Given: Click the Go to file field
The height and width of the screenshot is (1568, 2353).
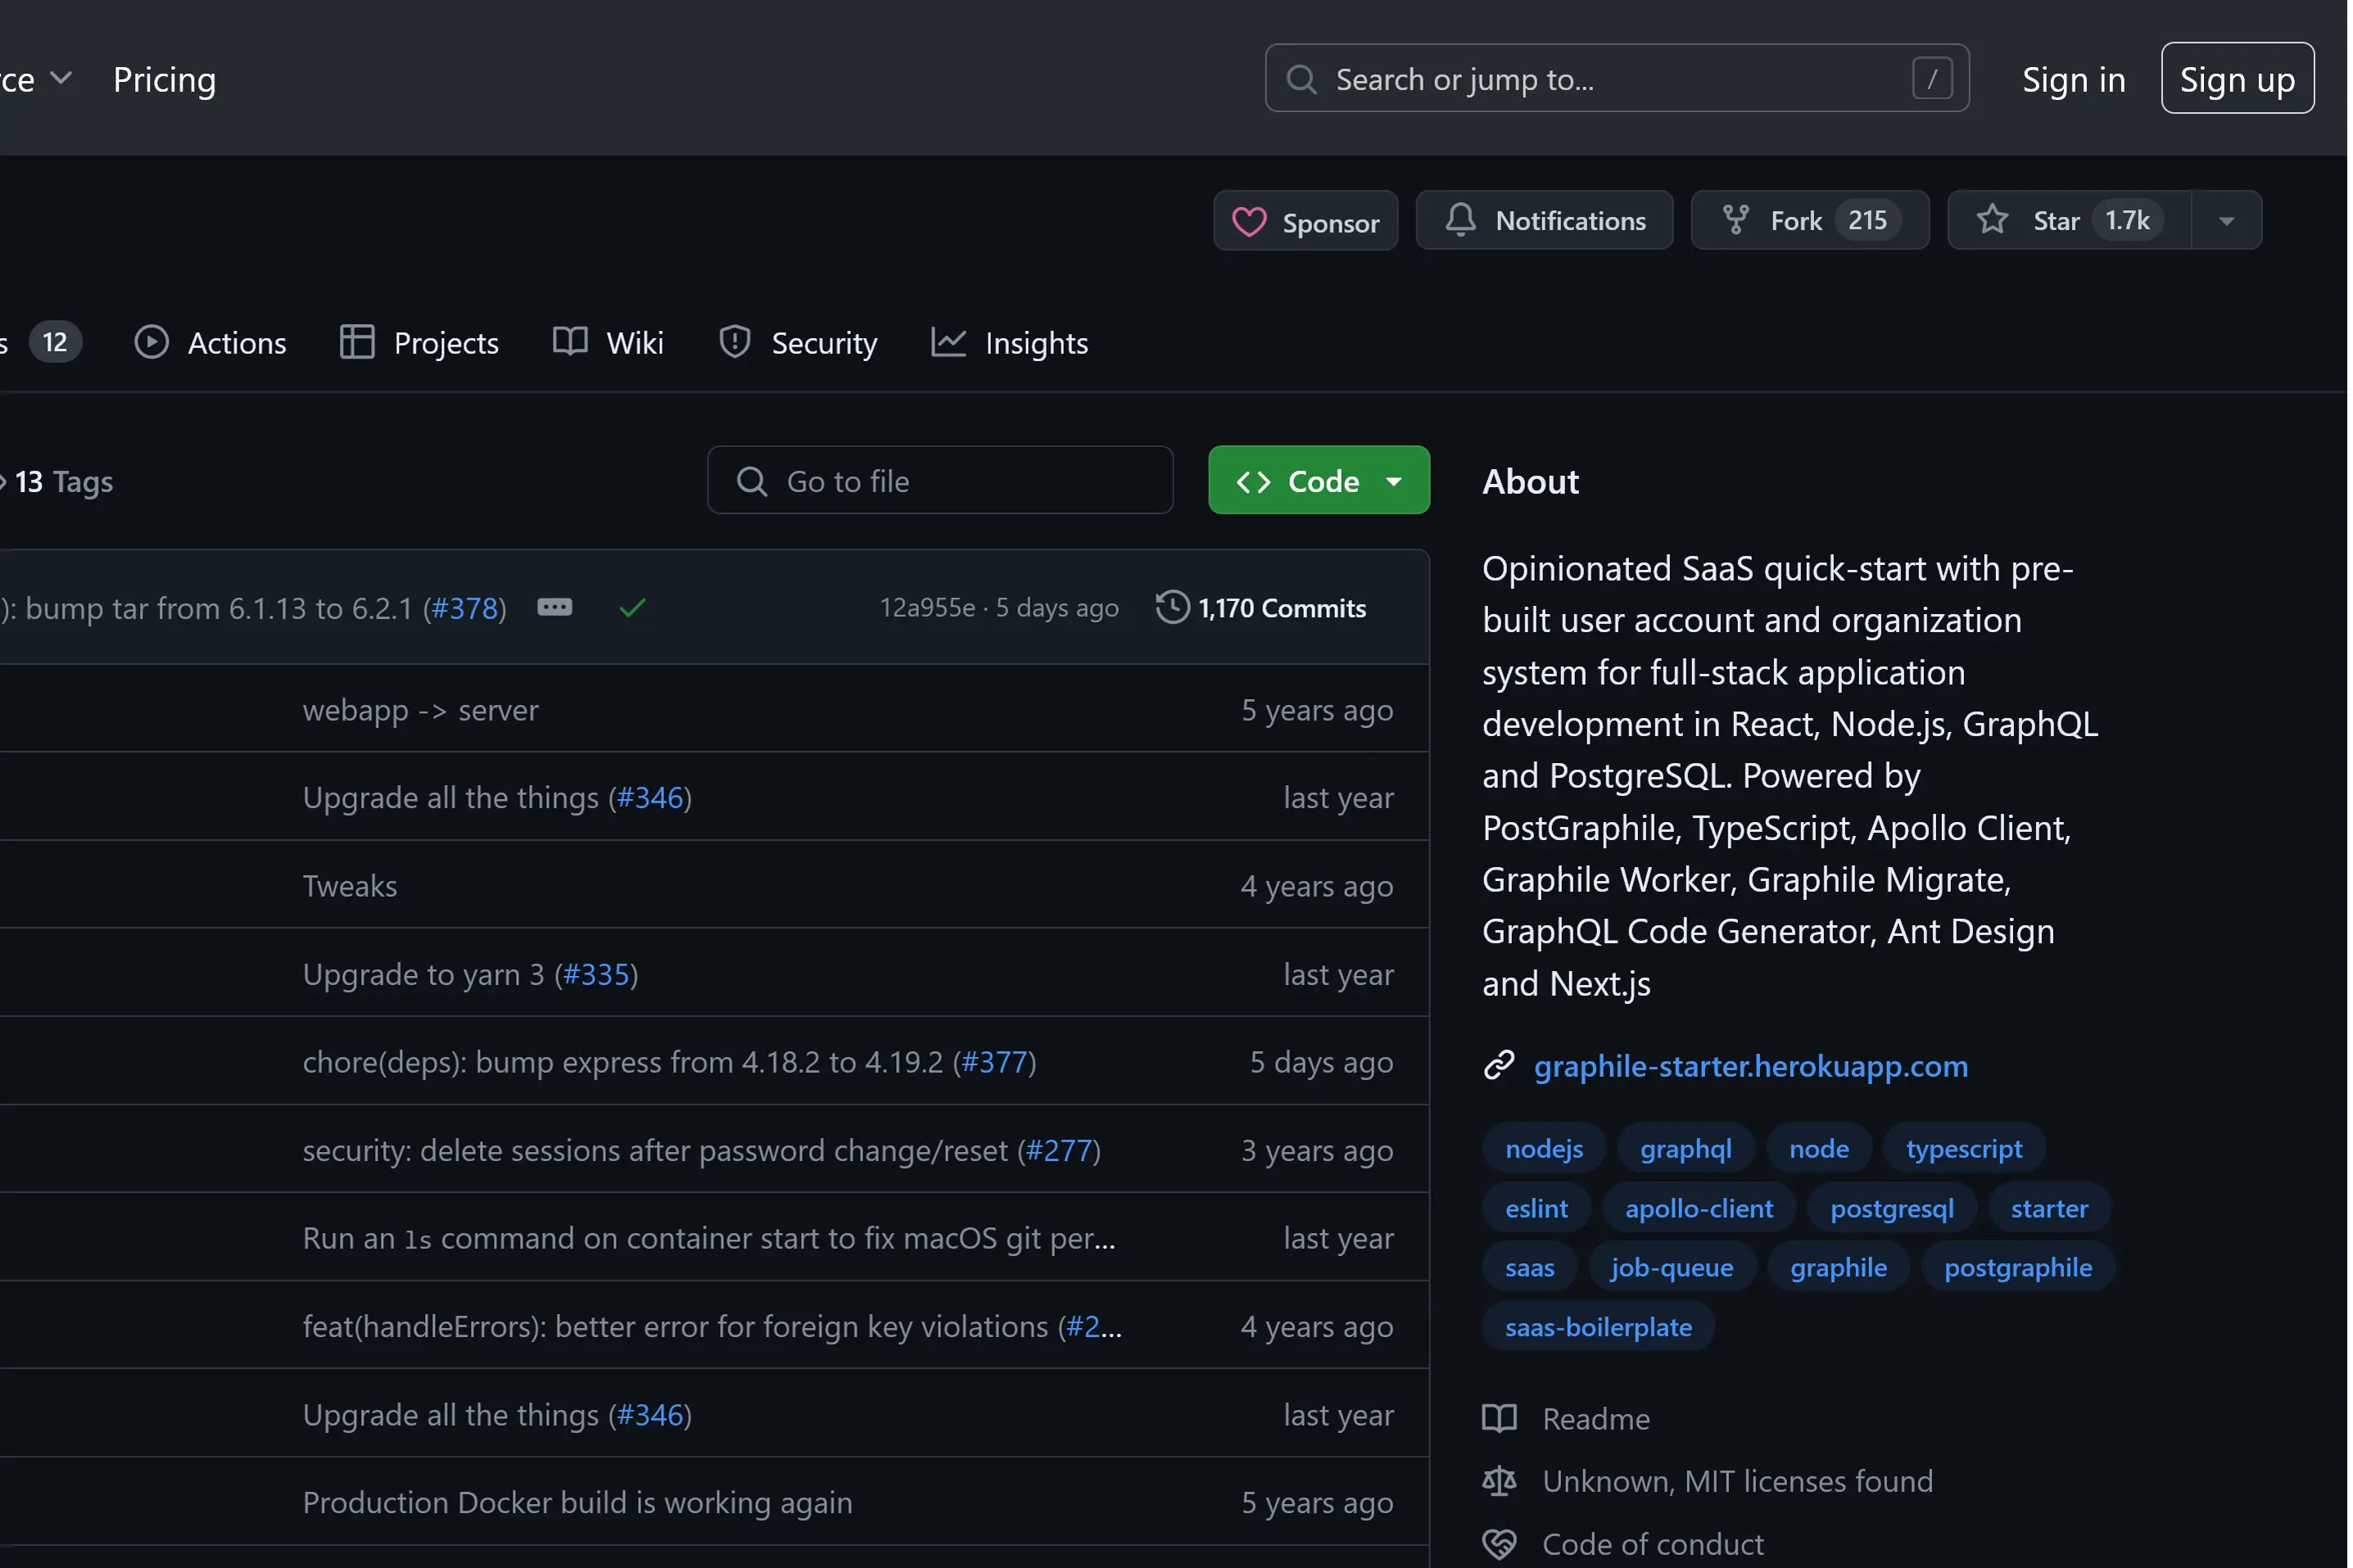Looking at the screenshot, I should click(x=940, y=481).
